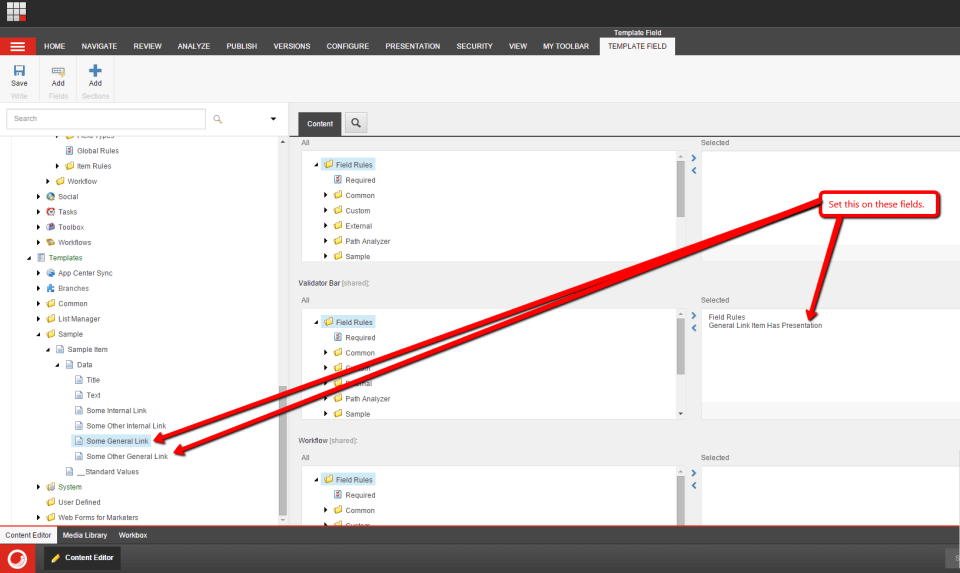The height and width of the screenshot is (573, 960).
Task: Open search options dropdown arrow
Action: 273,119
